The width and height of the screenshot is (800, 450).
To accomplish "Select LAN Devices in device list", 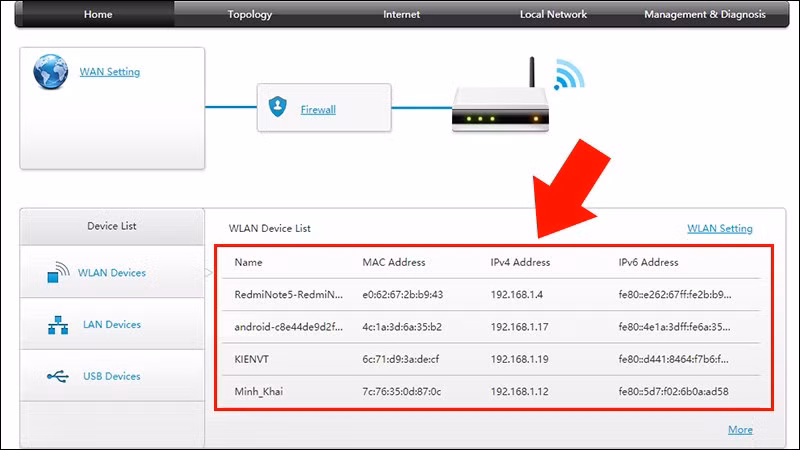I will click(109, 325).
